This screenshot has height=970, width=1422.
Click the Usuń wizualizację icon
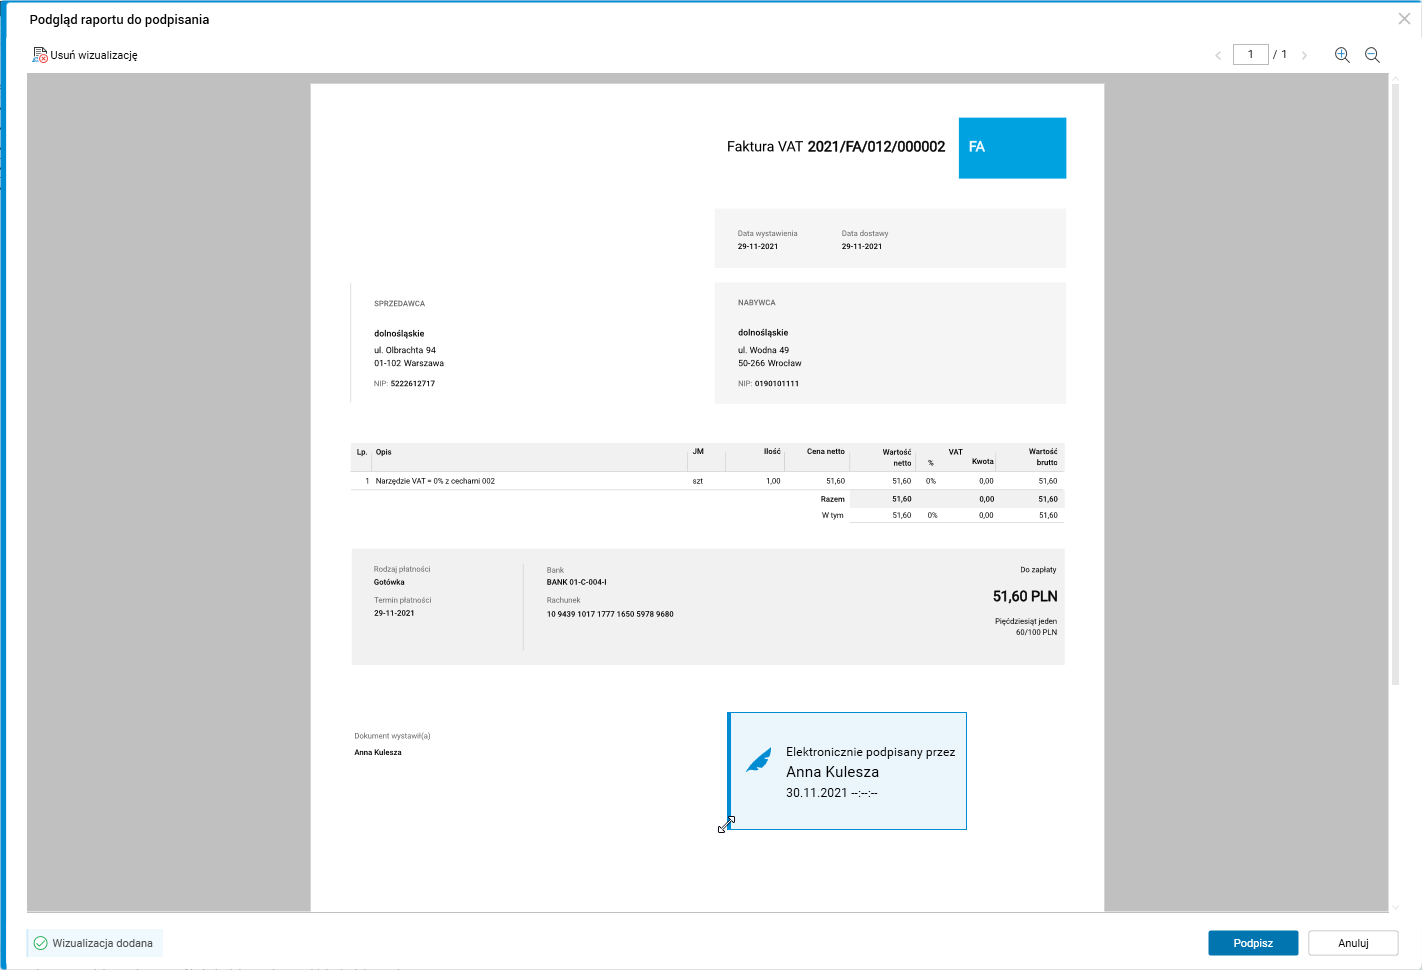(x=40, y=55)
